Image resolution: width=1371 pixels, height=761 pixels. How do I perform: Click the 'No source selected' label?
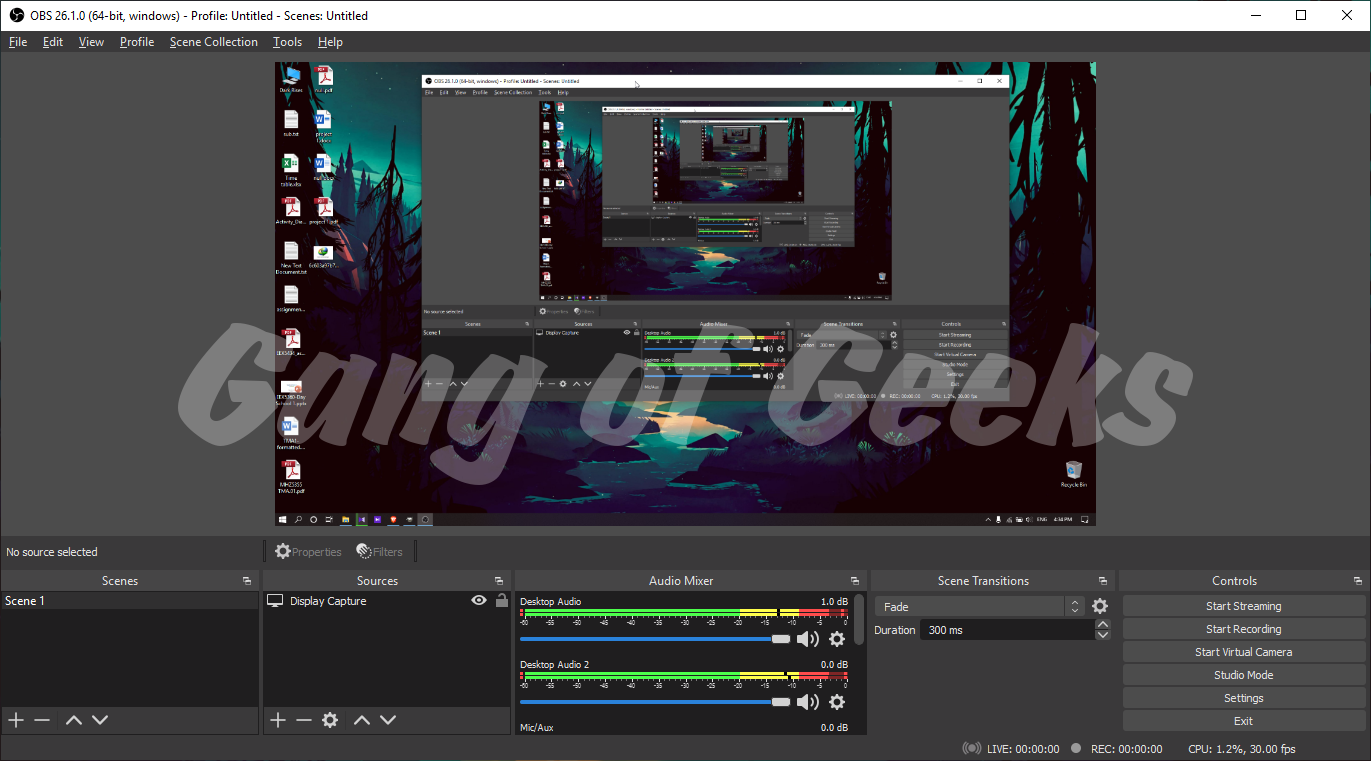(x=52, y=552)
